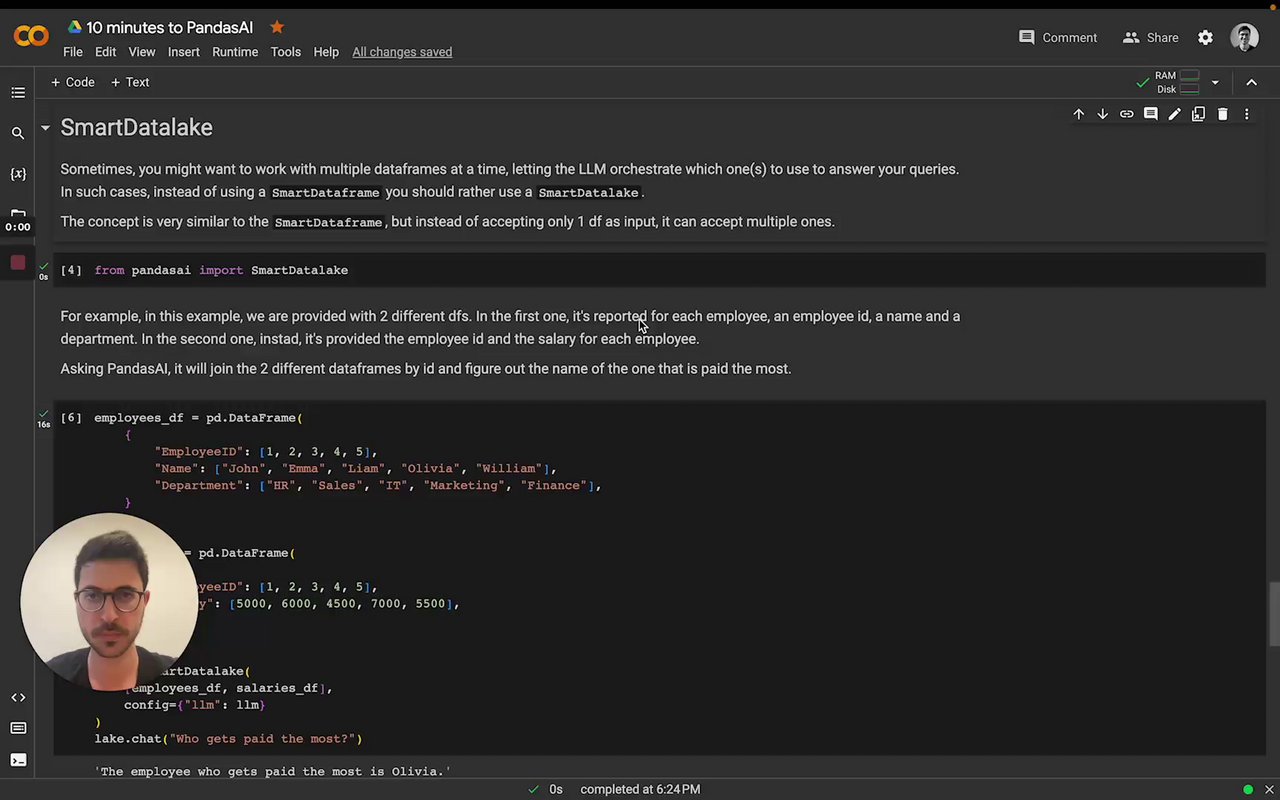
Task: Open the File menu
Action: pos(73,52)
